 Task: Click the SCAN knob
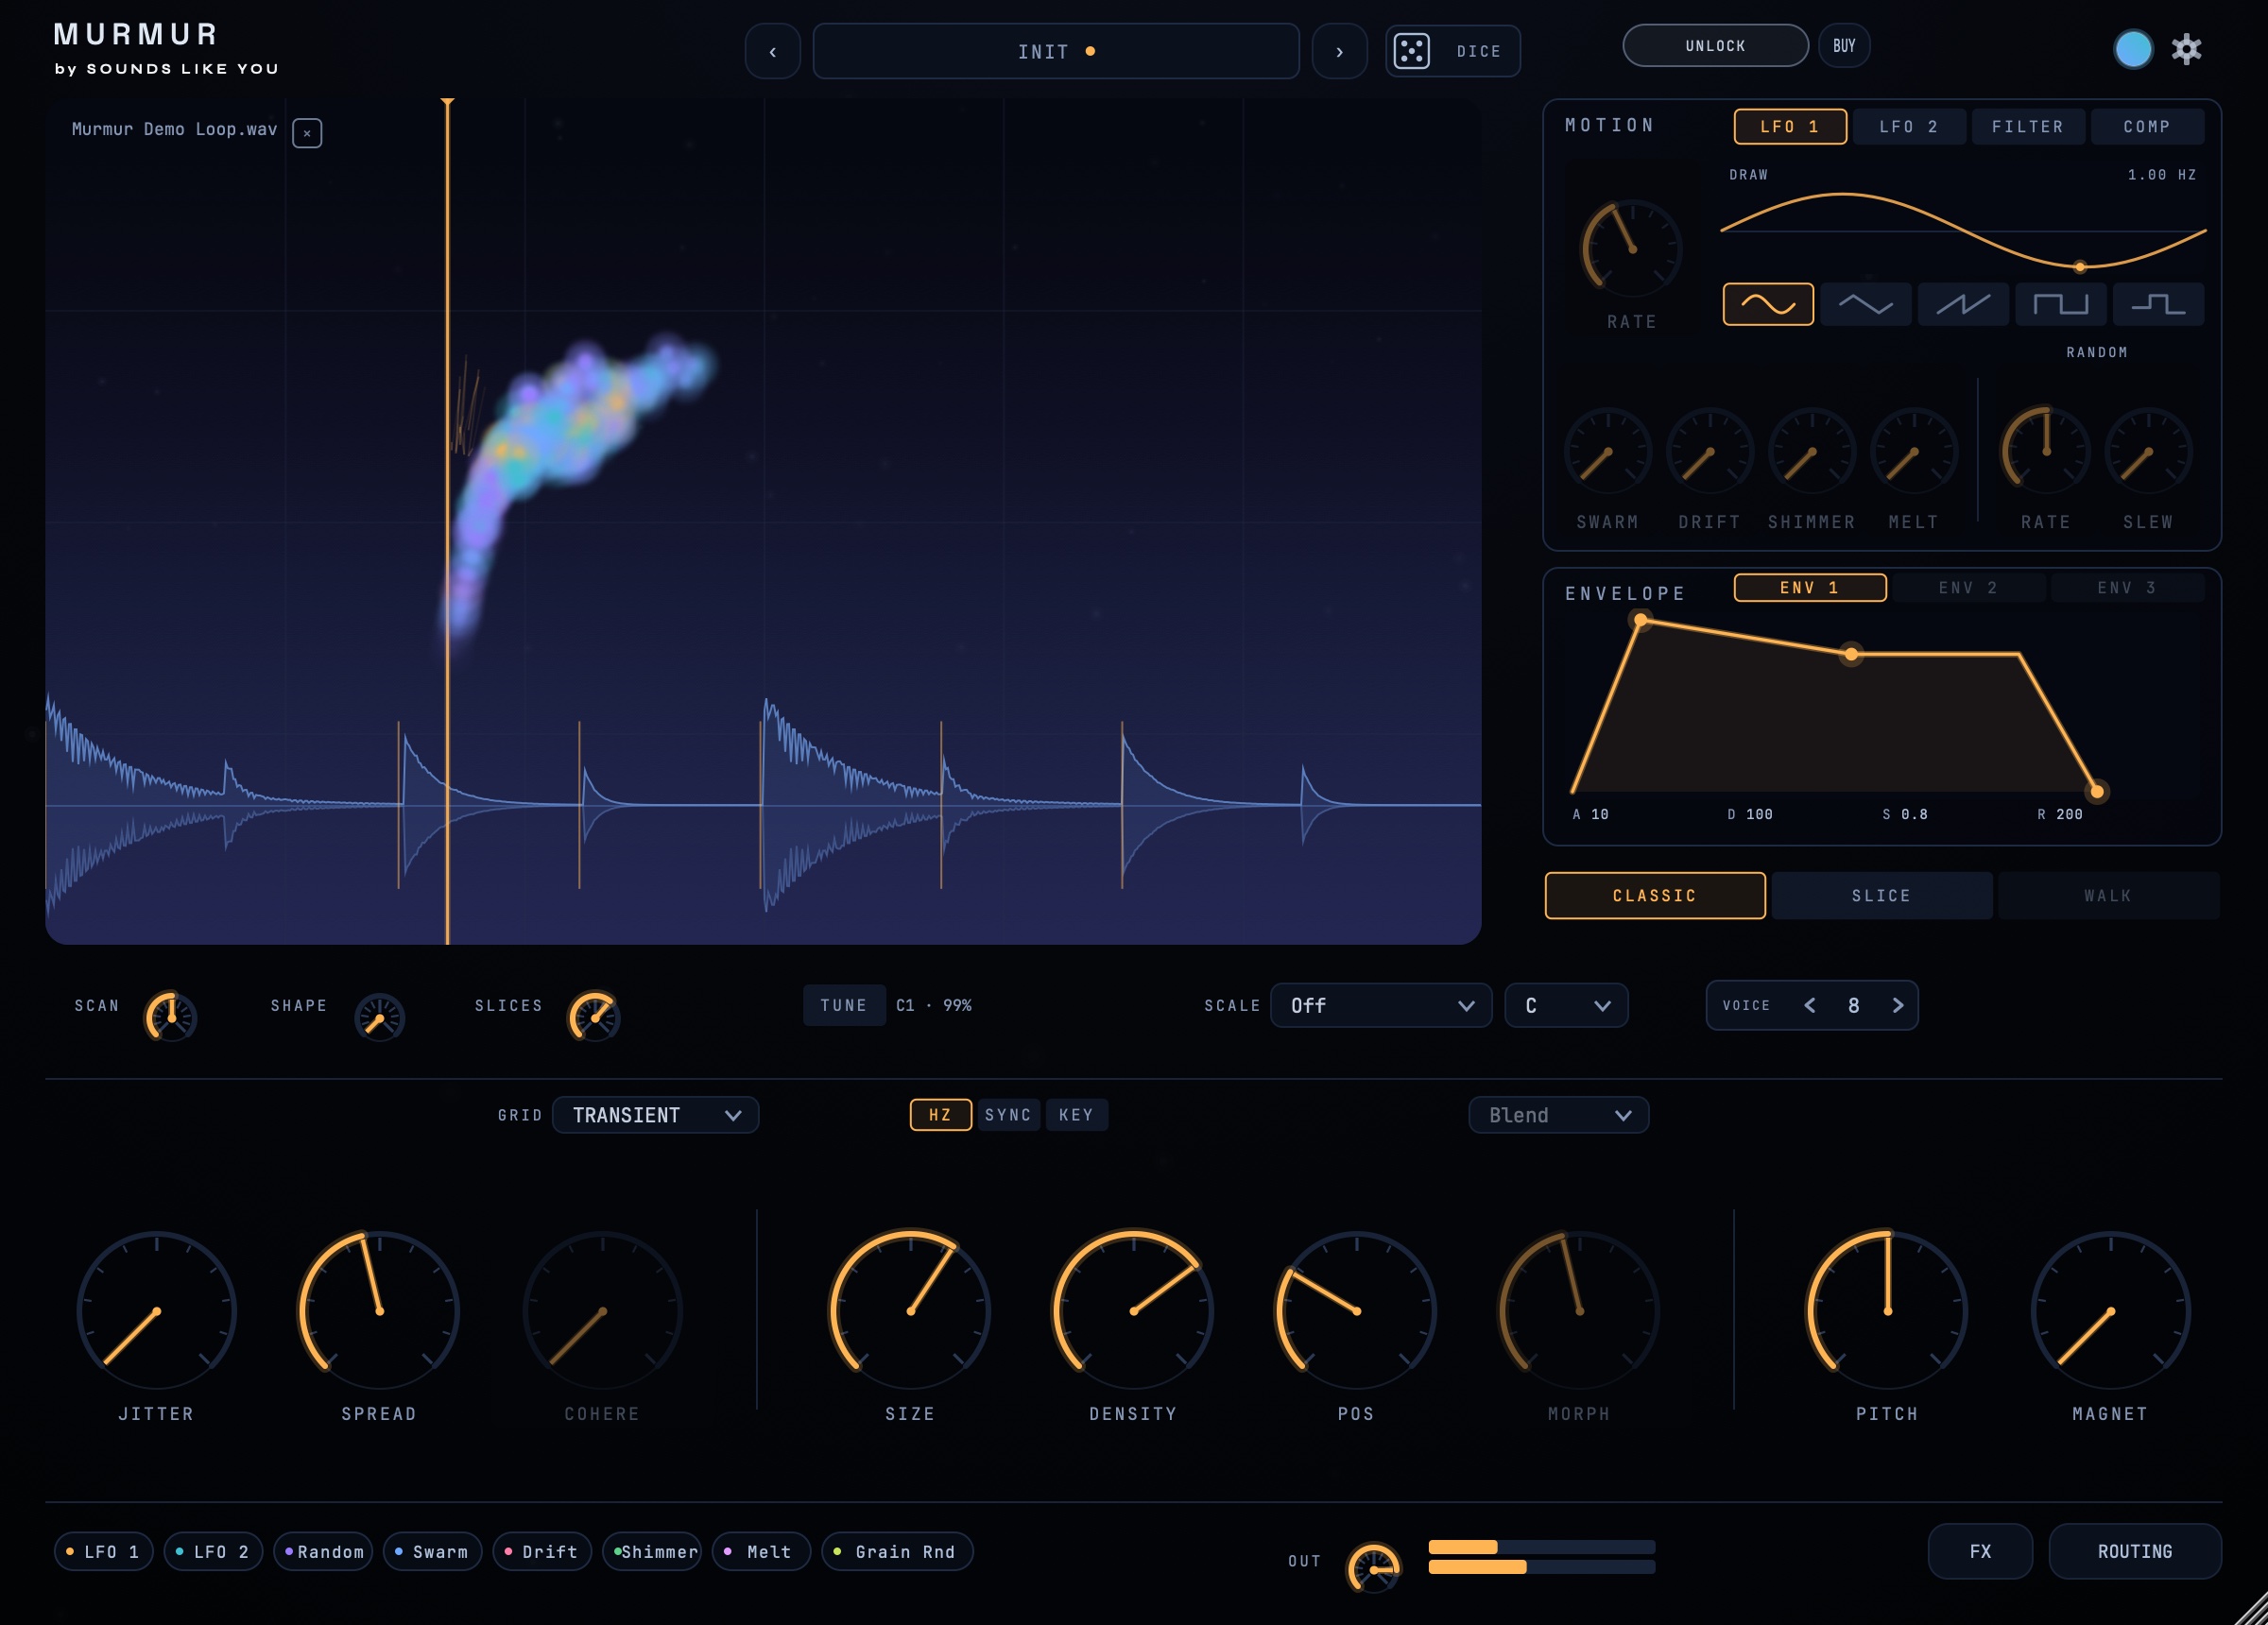(171, 1017)
